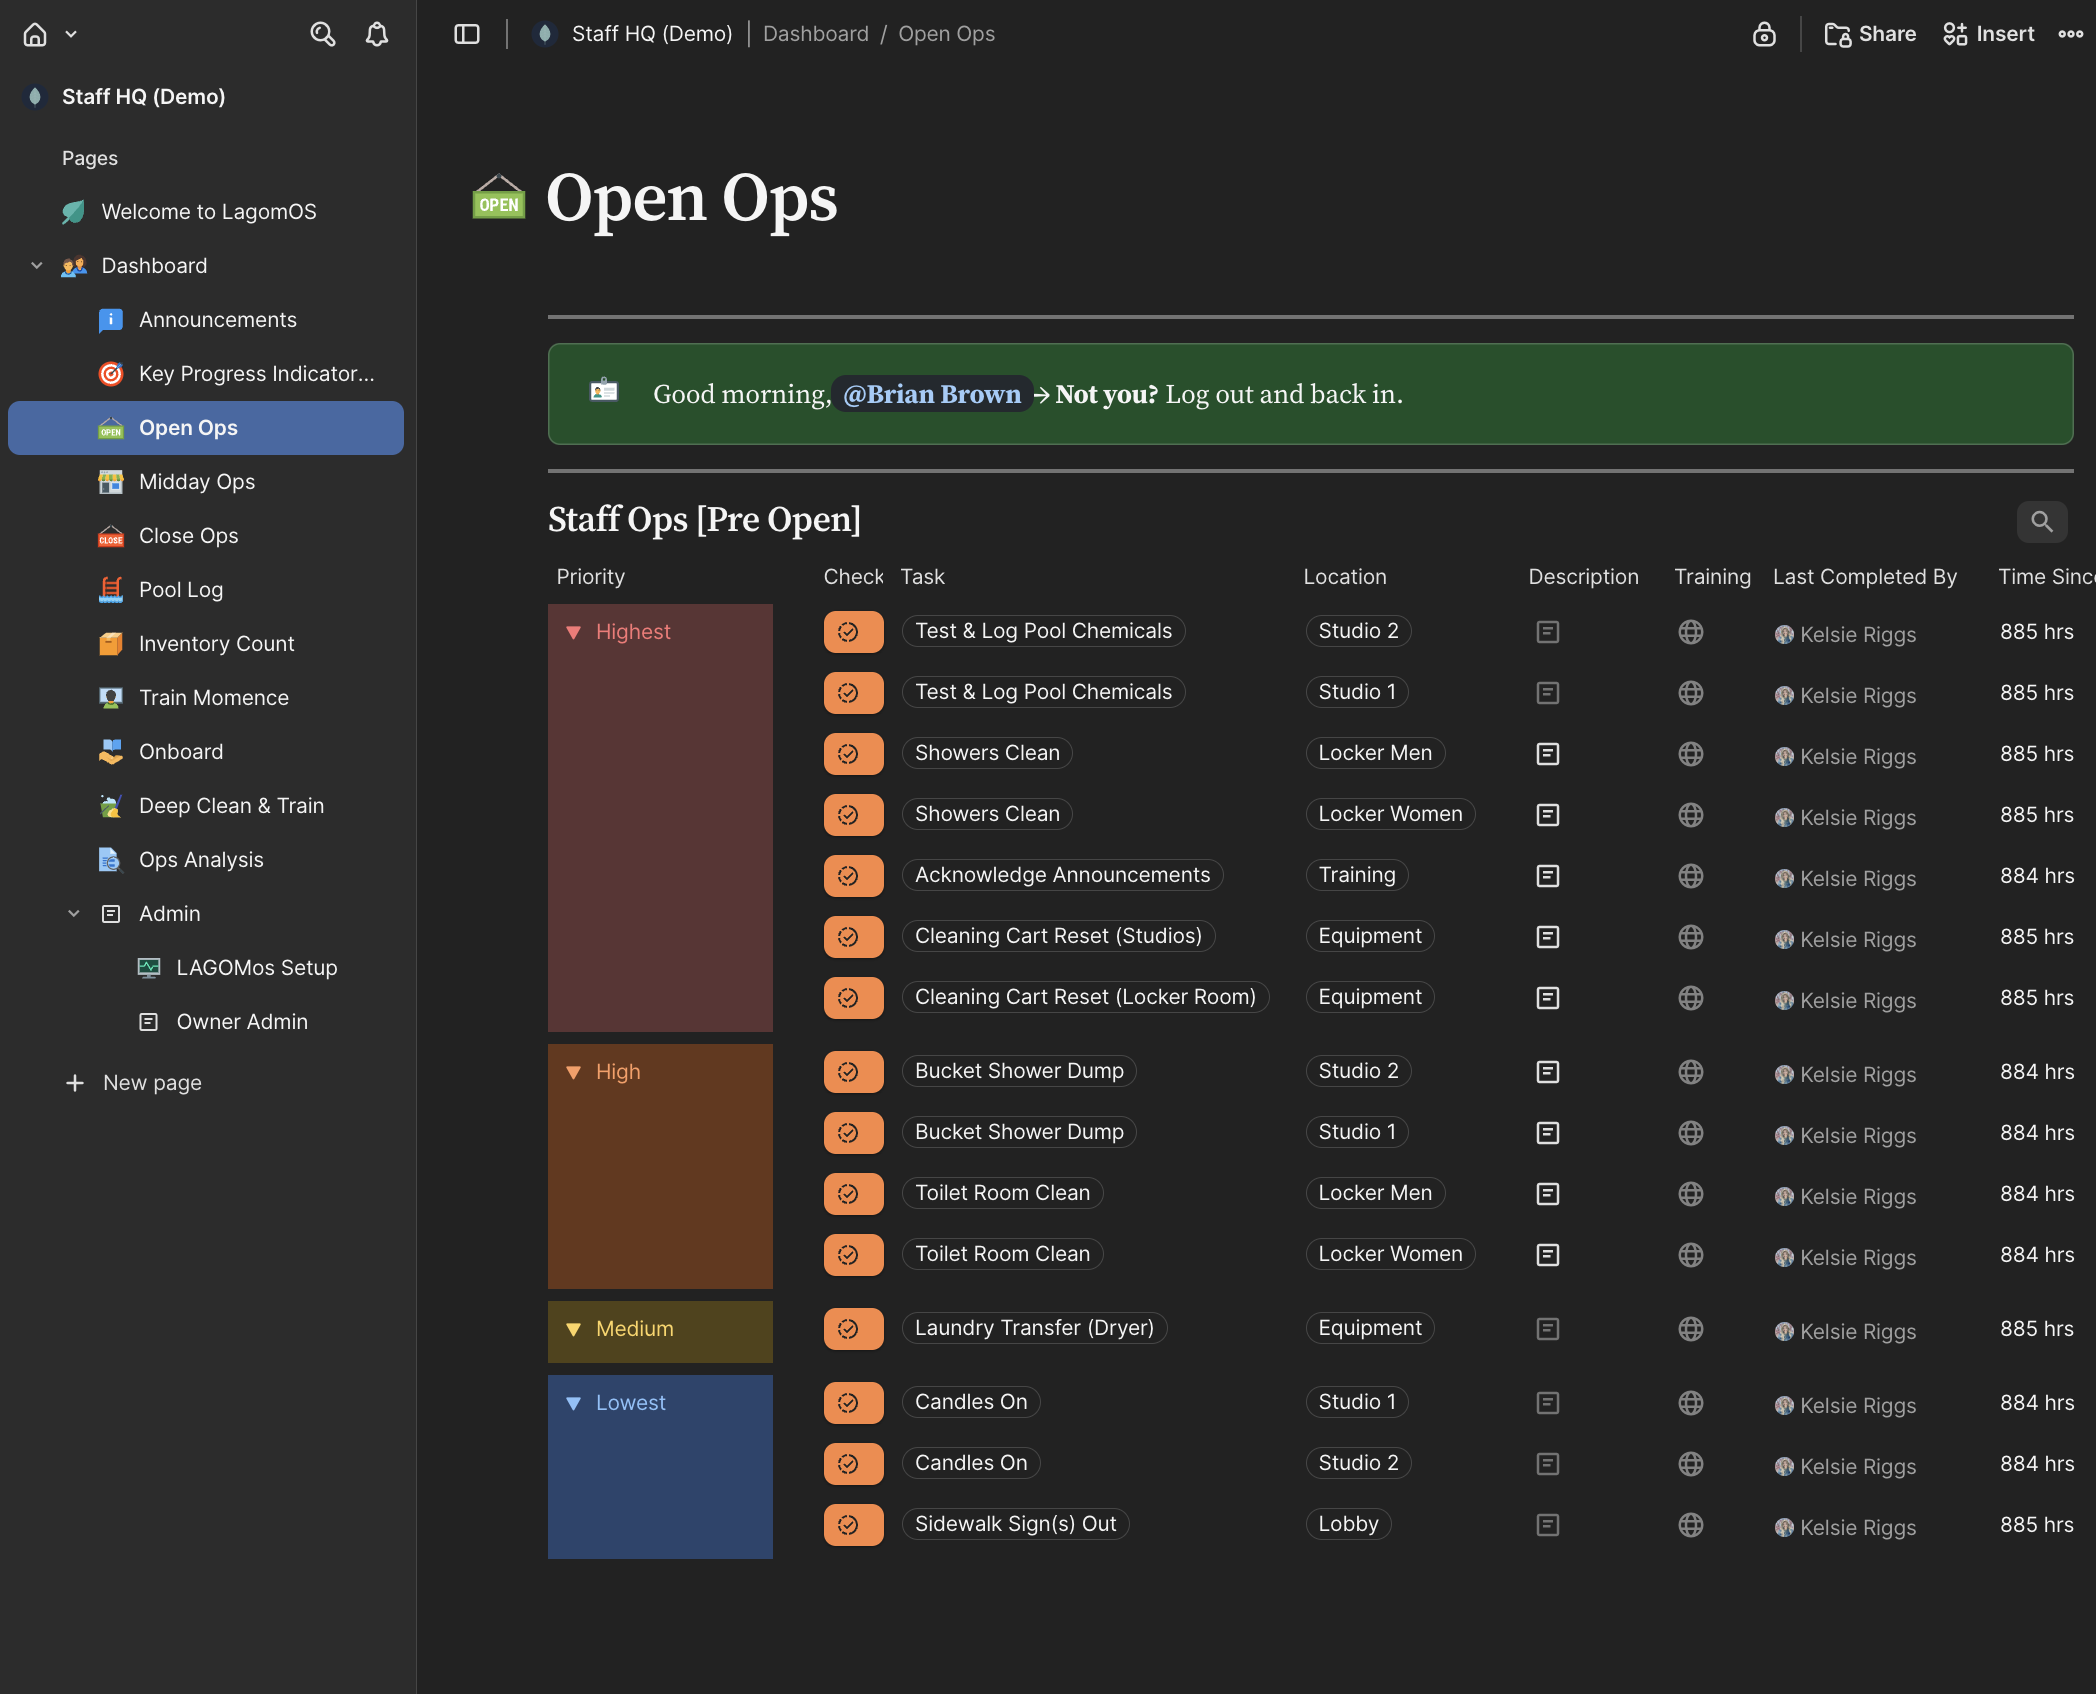Open training globe for Test & Log Studio 2
Image resolution: width=2096 pixels, height=1694 pixels.
tap(1691, 632)
